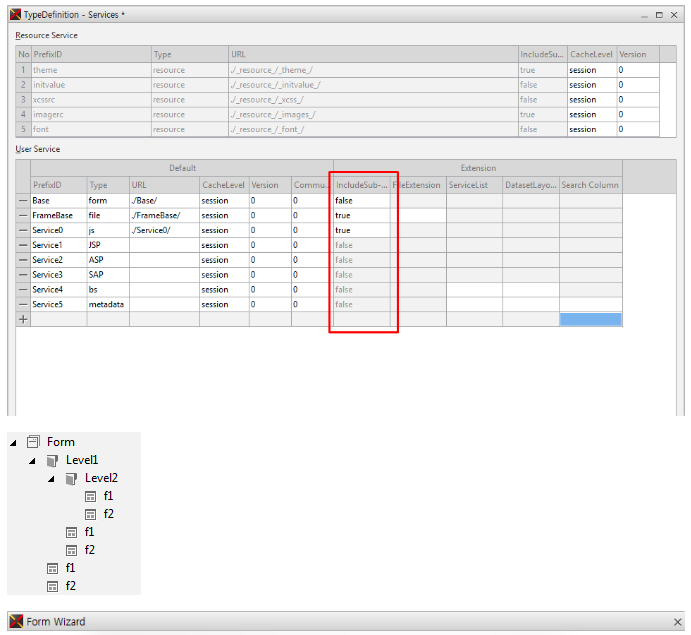This screenshot has width=691, height=635.
Task: Select the Level2 folder icon
Action: click(71, 478)
